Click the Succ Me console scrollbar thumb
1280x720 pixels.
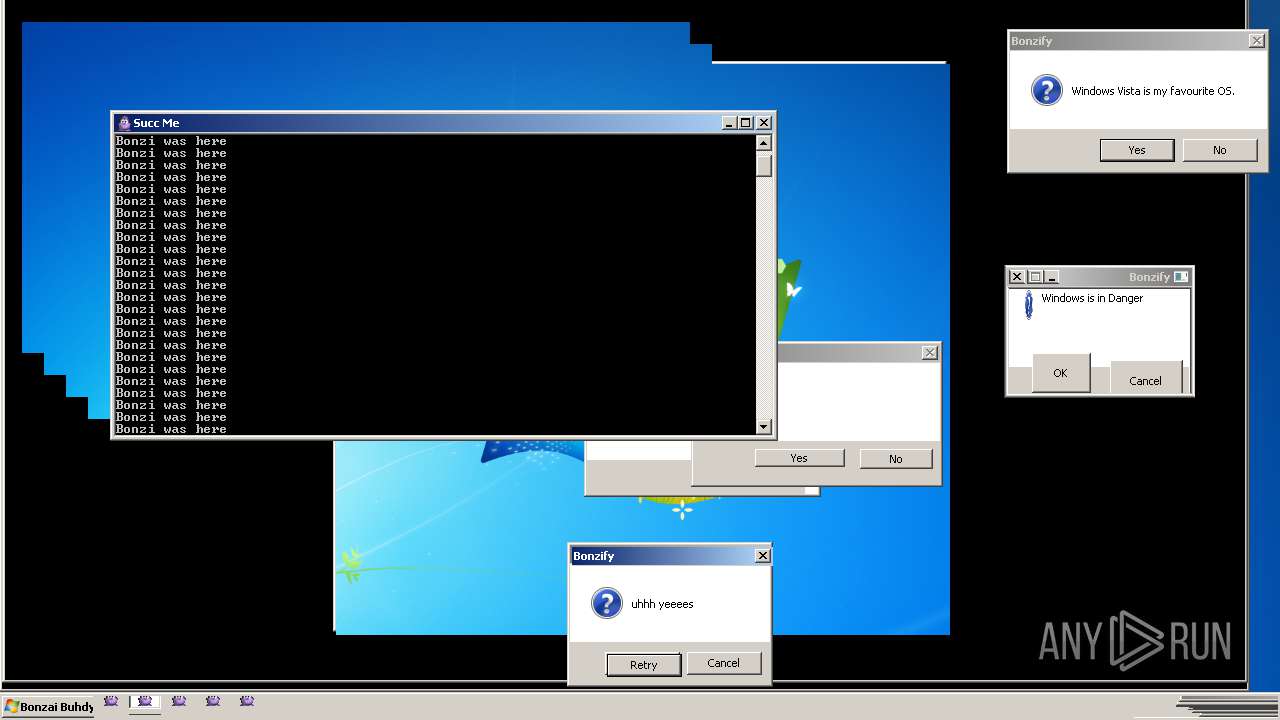(x=764, y=165)
